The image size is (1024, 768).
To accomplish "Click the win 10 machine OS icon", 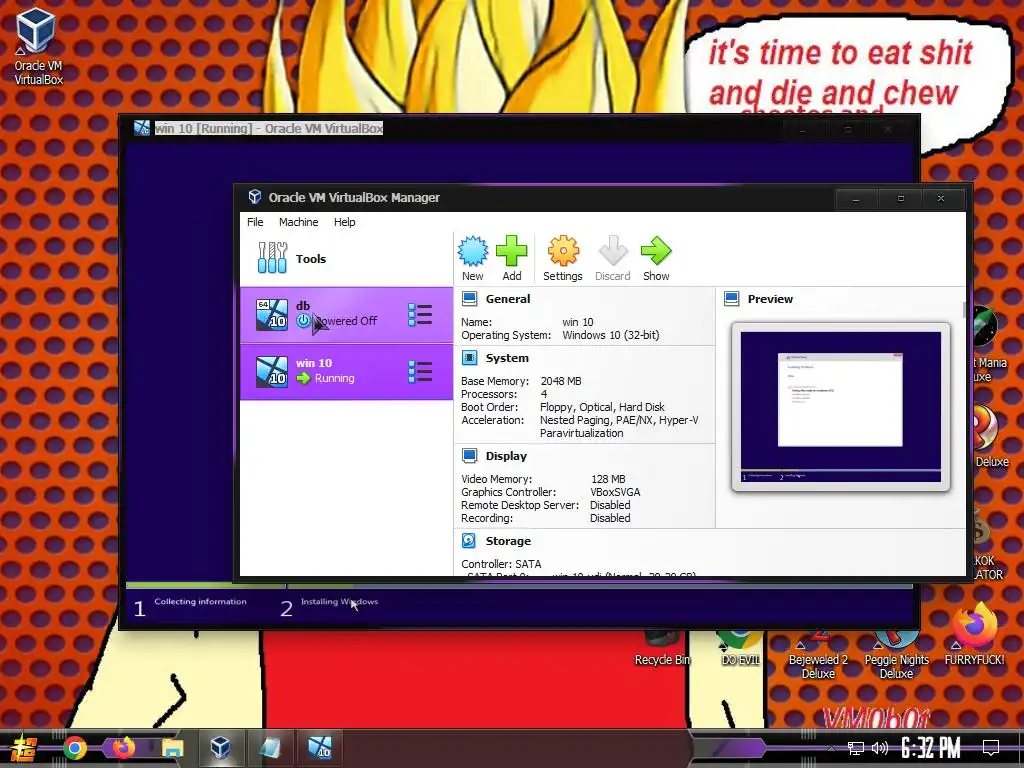I will [272, 372].
